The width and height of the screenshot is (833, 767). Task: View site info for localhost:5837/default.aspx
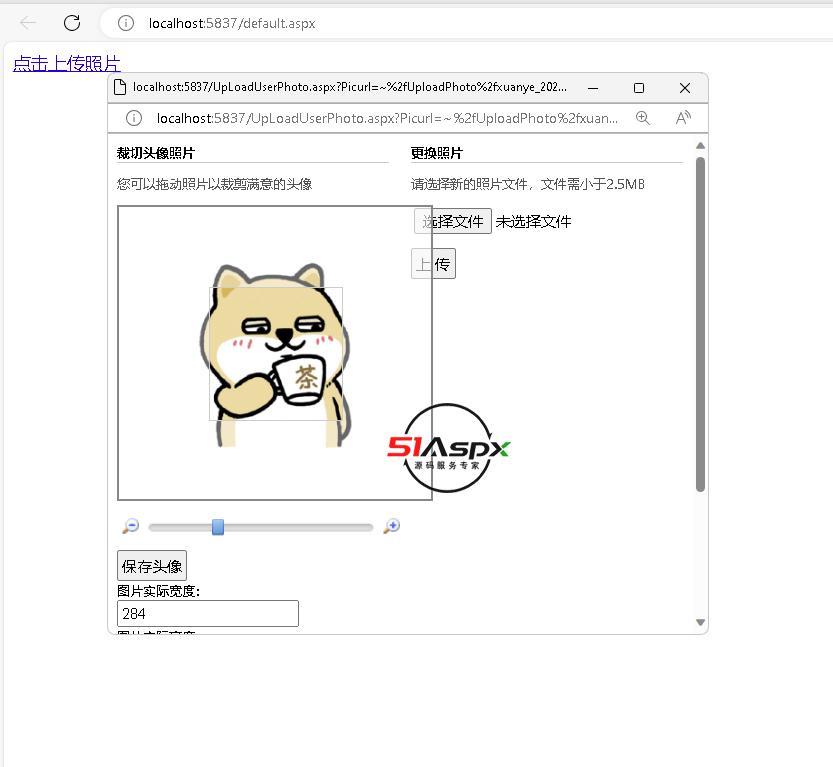coord(126,23)
